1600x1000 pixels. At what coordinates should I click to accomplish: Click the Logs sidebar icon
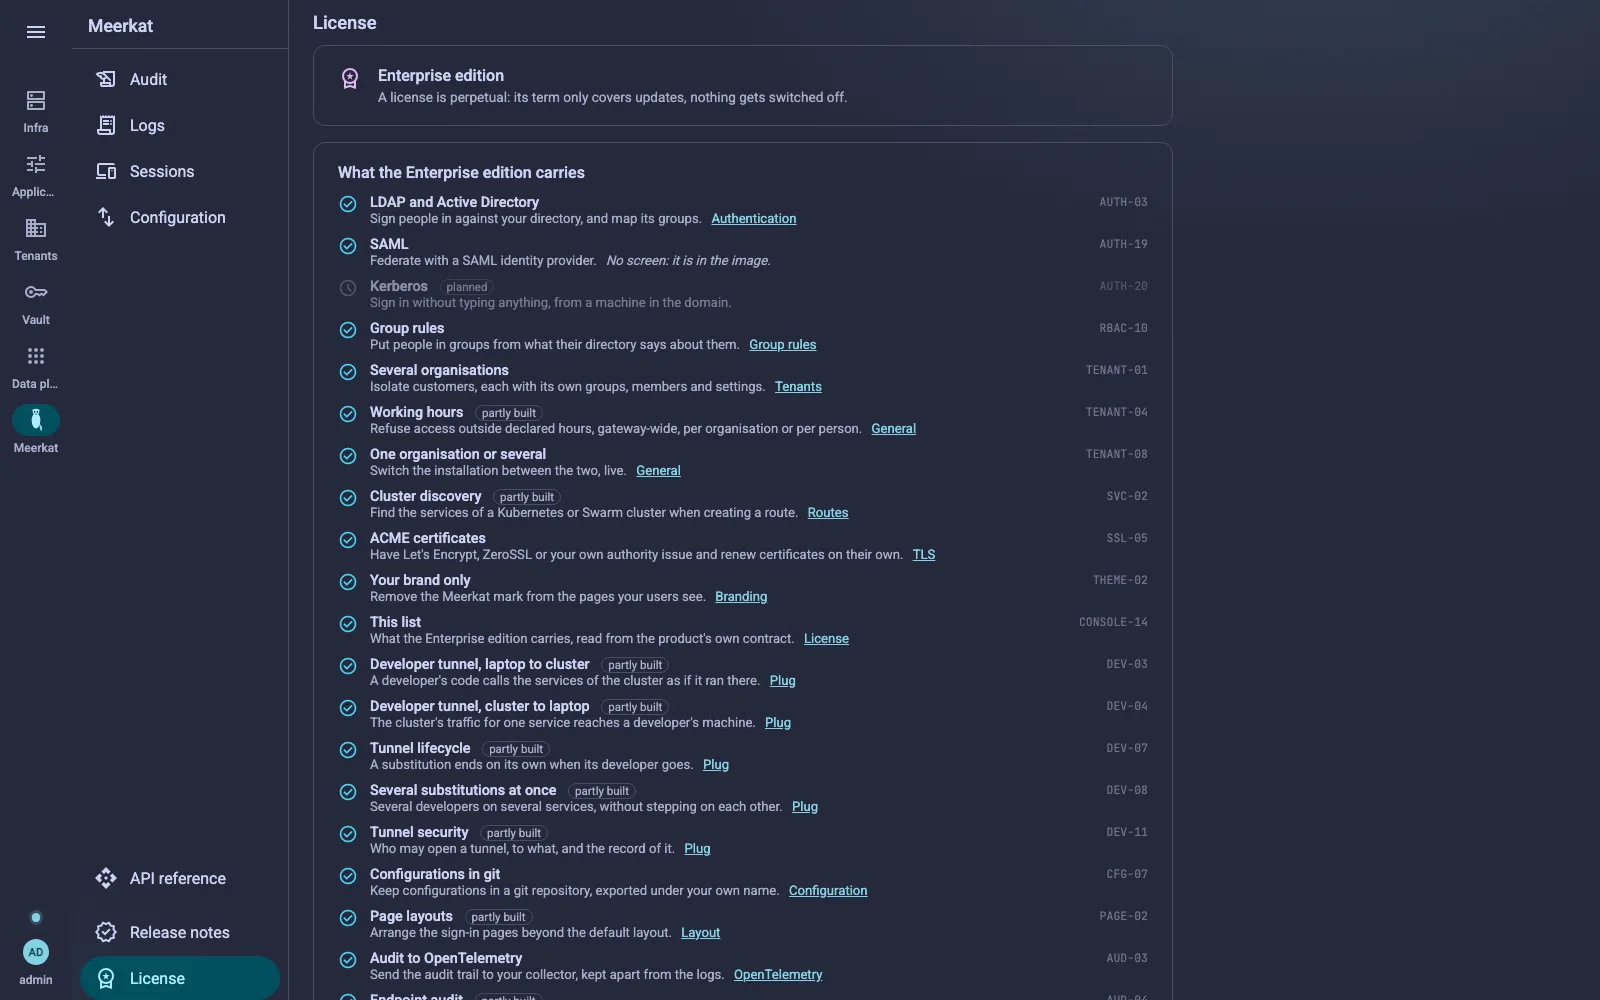coord(106,125)
